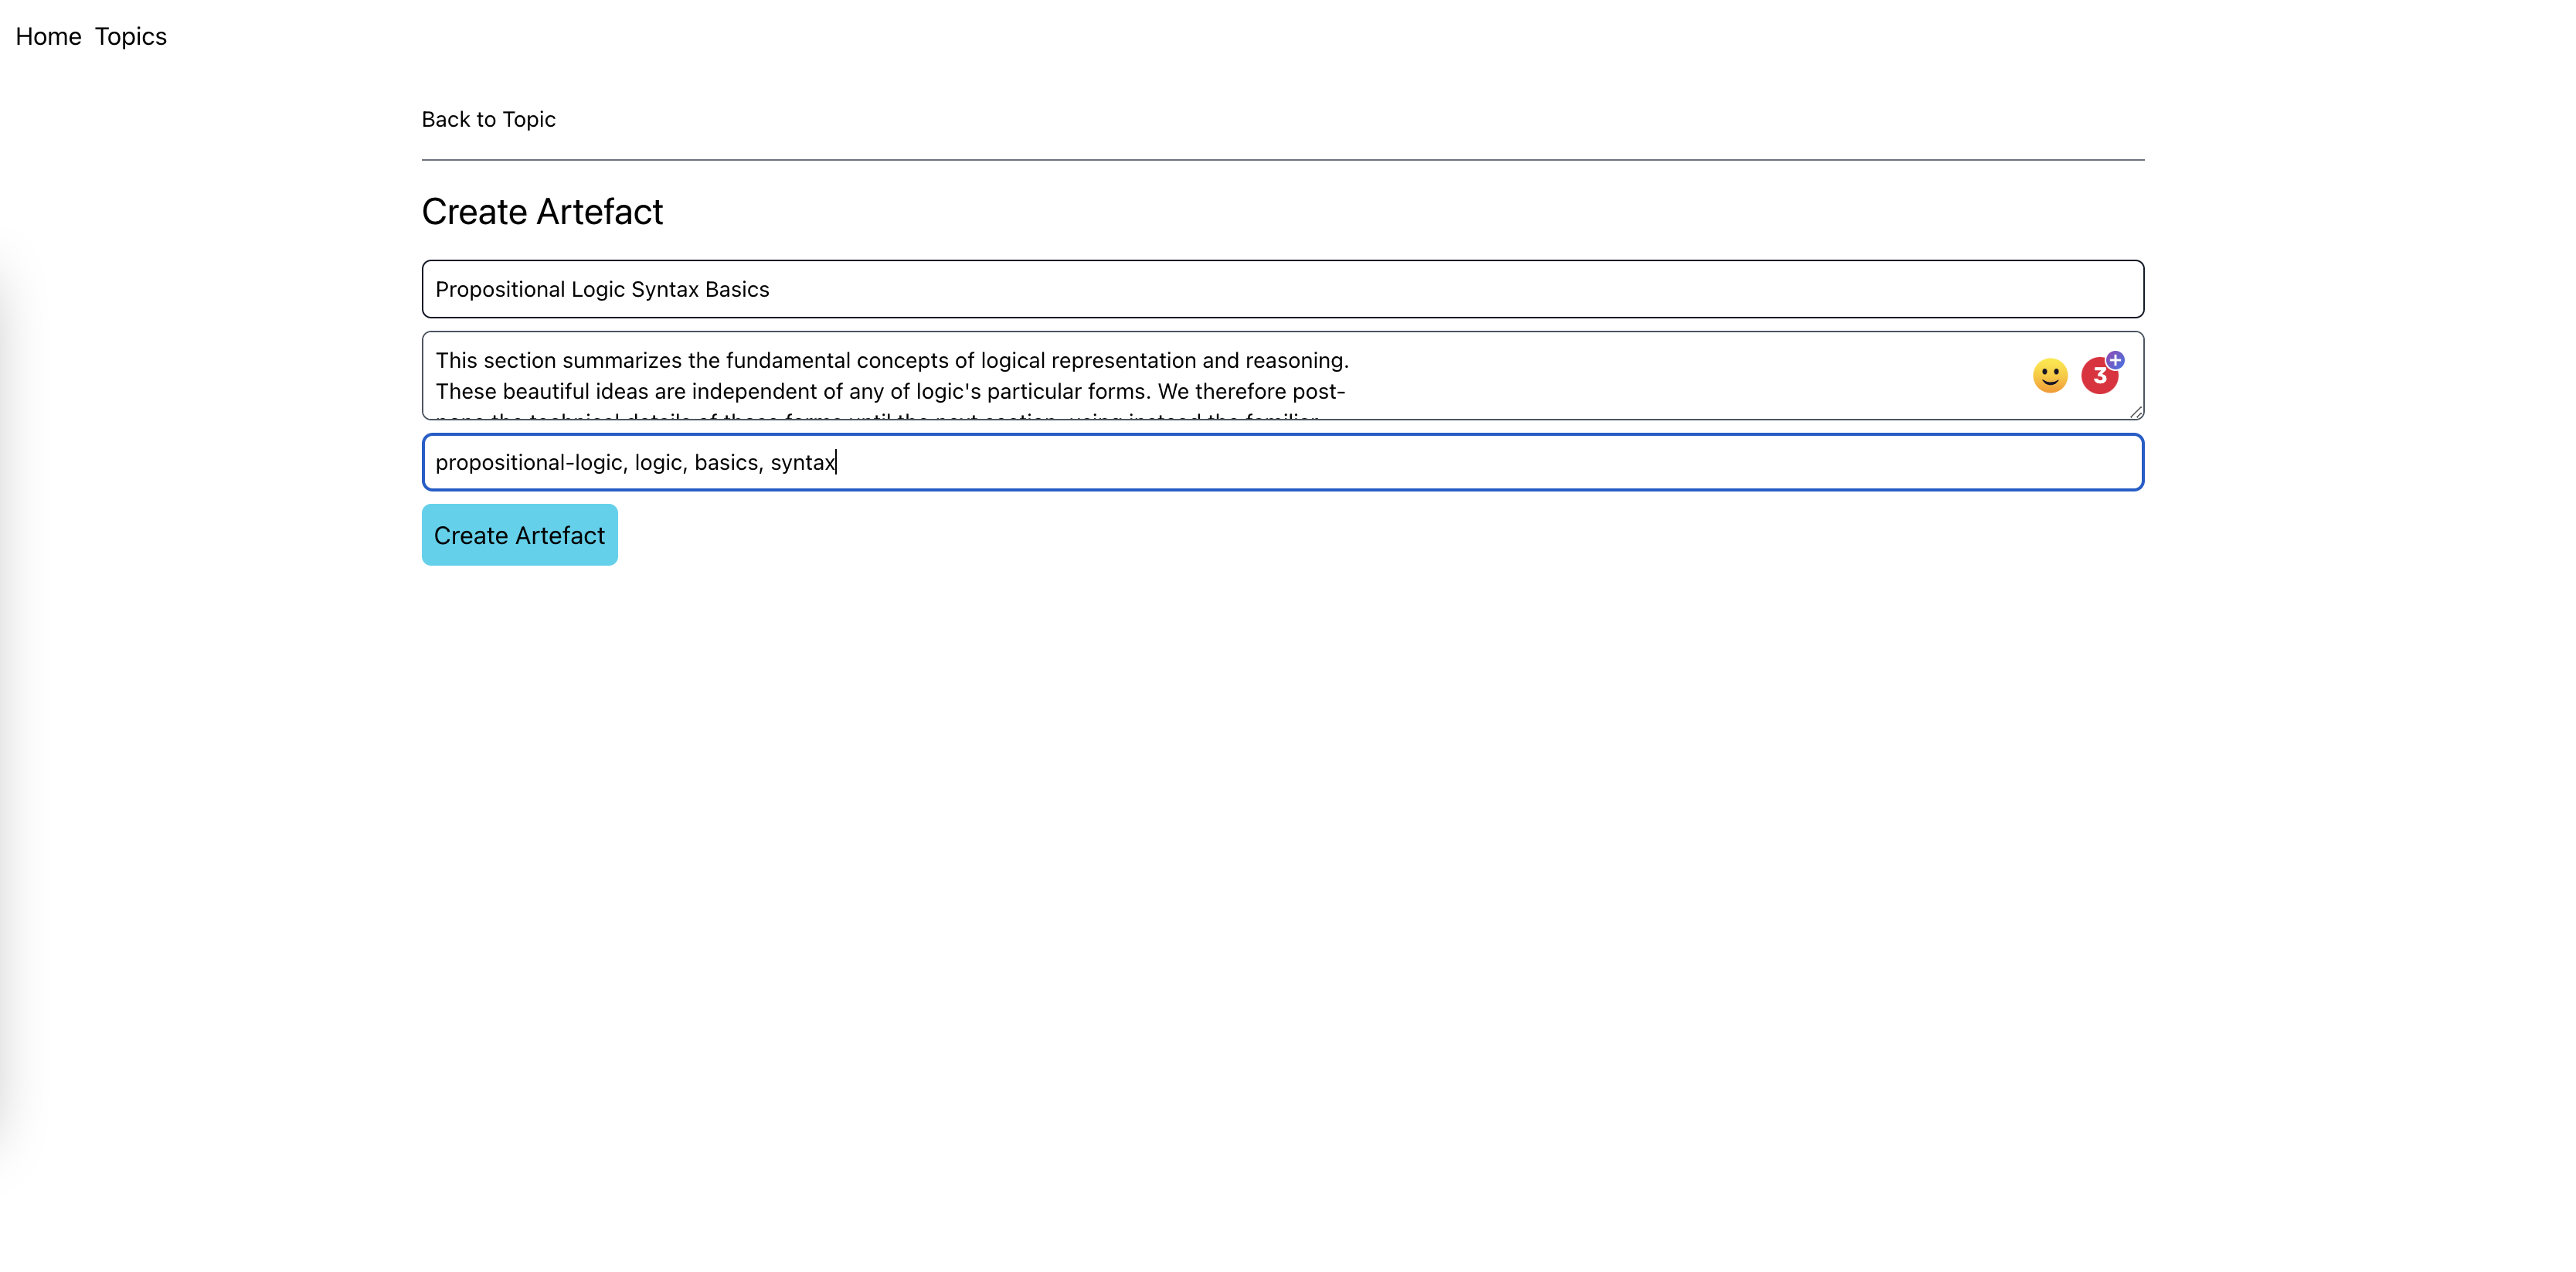The height and width of the screenshot is (1272, 2576).
Task: Click the description textarea resize handle
Action: click(2136, 412)
